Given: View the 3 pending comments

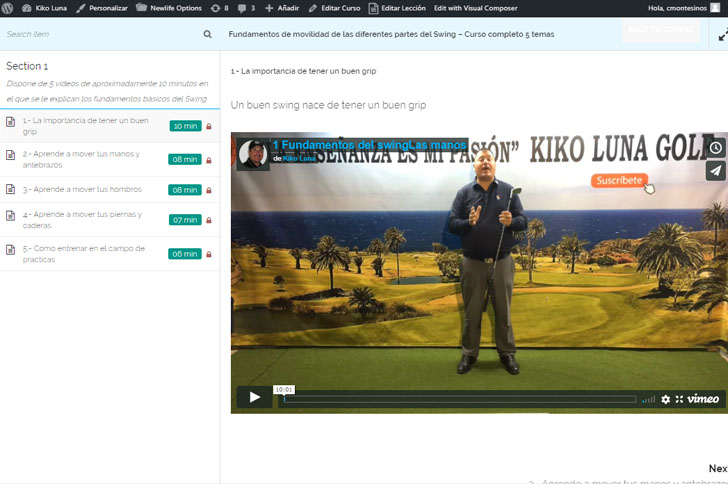Looking at the screenshot, I should [246, 8].
